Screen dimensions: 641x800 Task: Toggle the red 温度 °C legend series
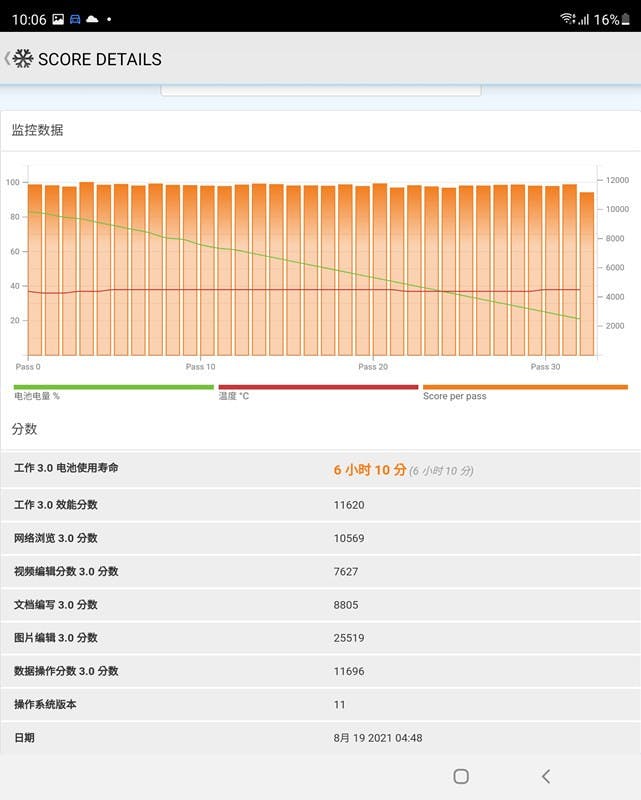[x=317, y=392]
